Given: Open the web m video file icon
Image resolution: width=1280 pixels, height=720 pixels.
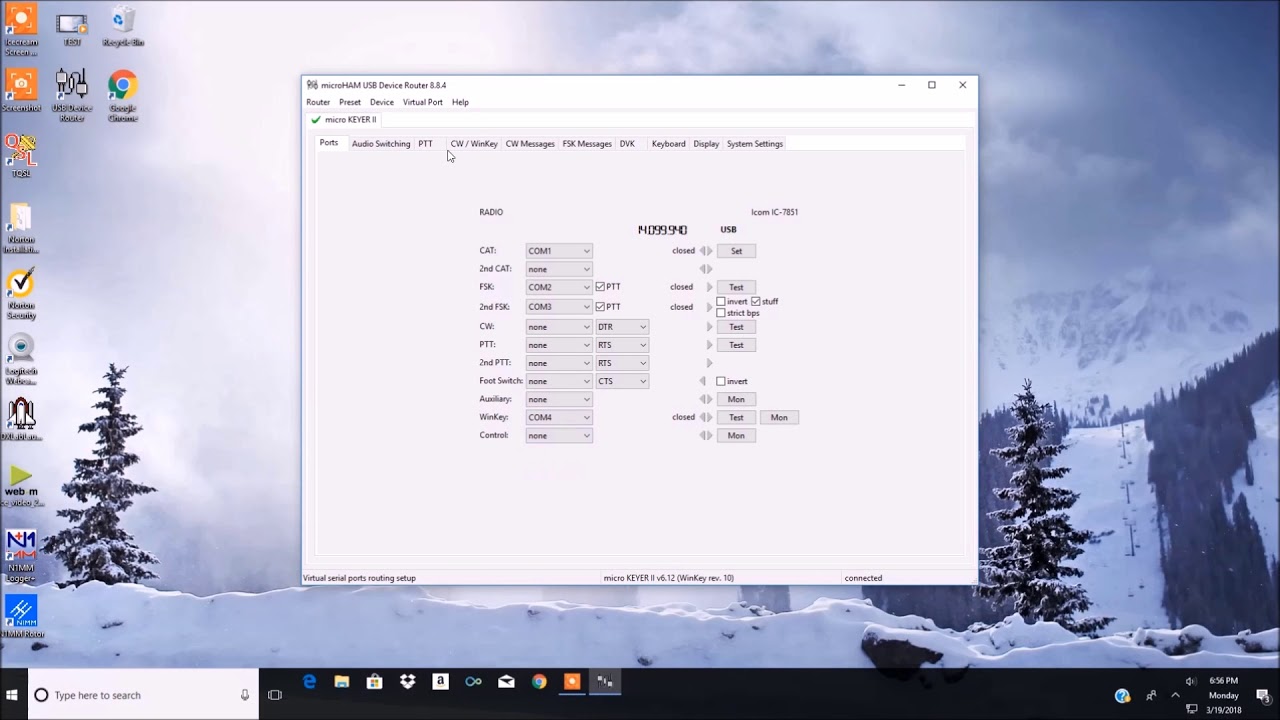Looking at the screenshot, I should tap(21, 486).
